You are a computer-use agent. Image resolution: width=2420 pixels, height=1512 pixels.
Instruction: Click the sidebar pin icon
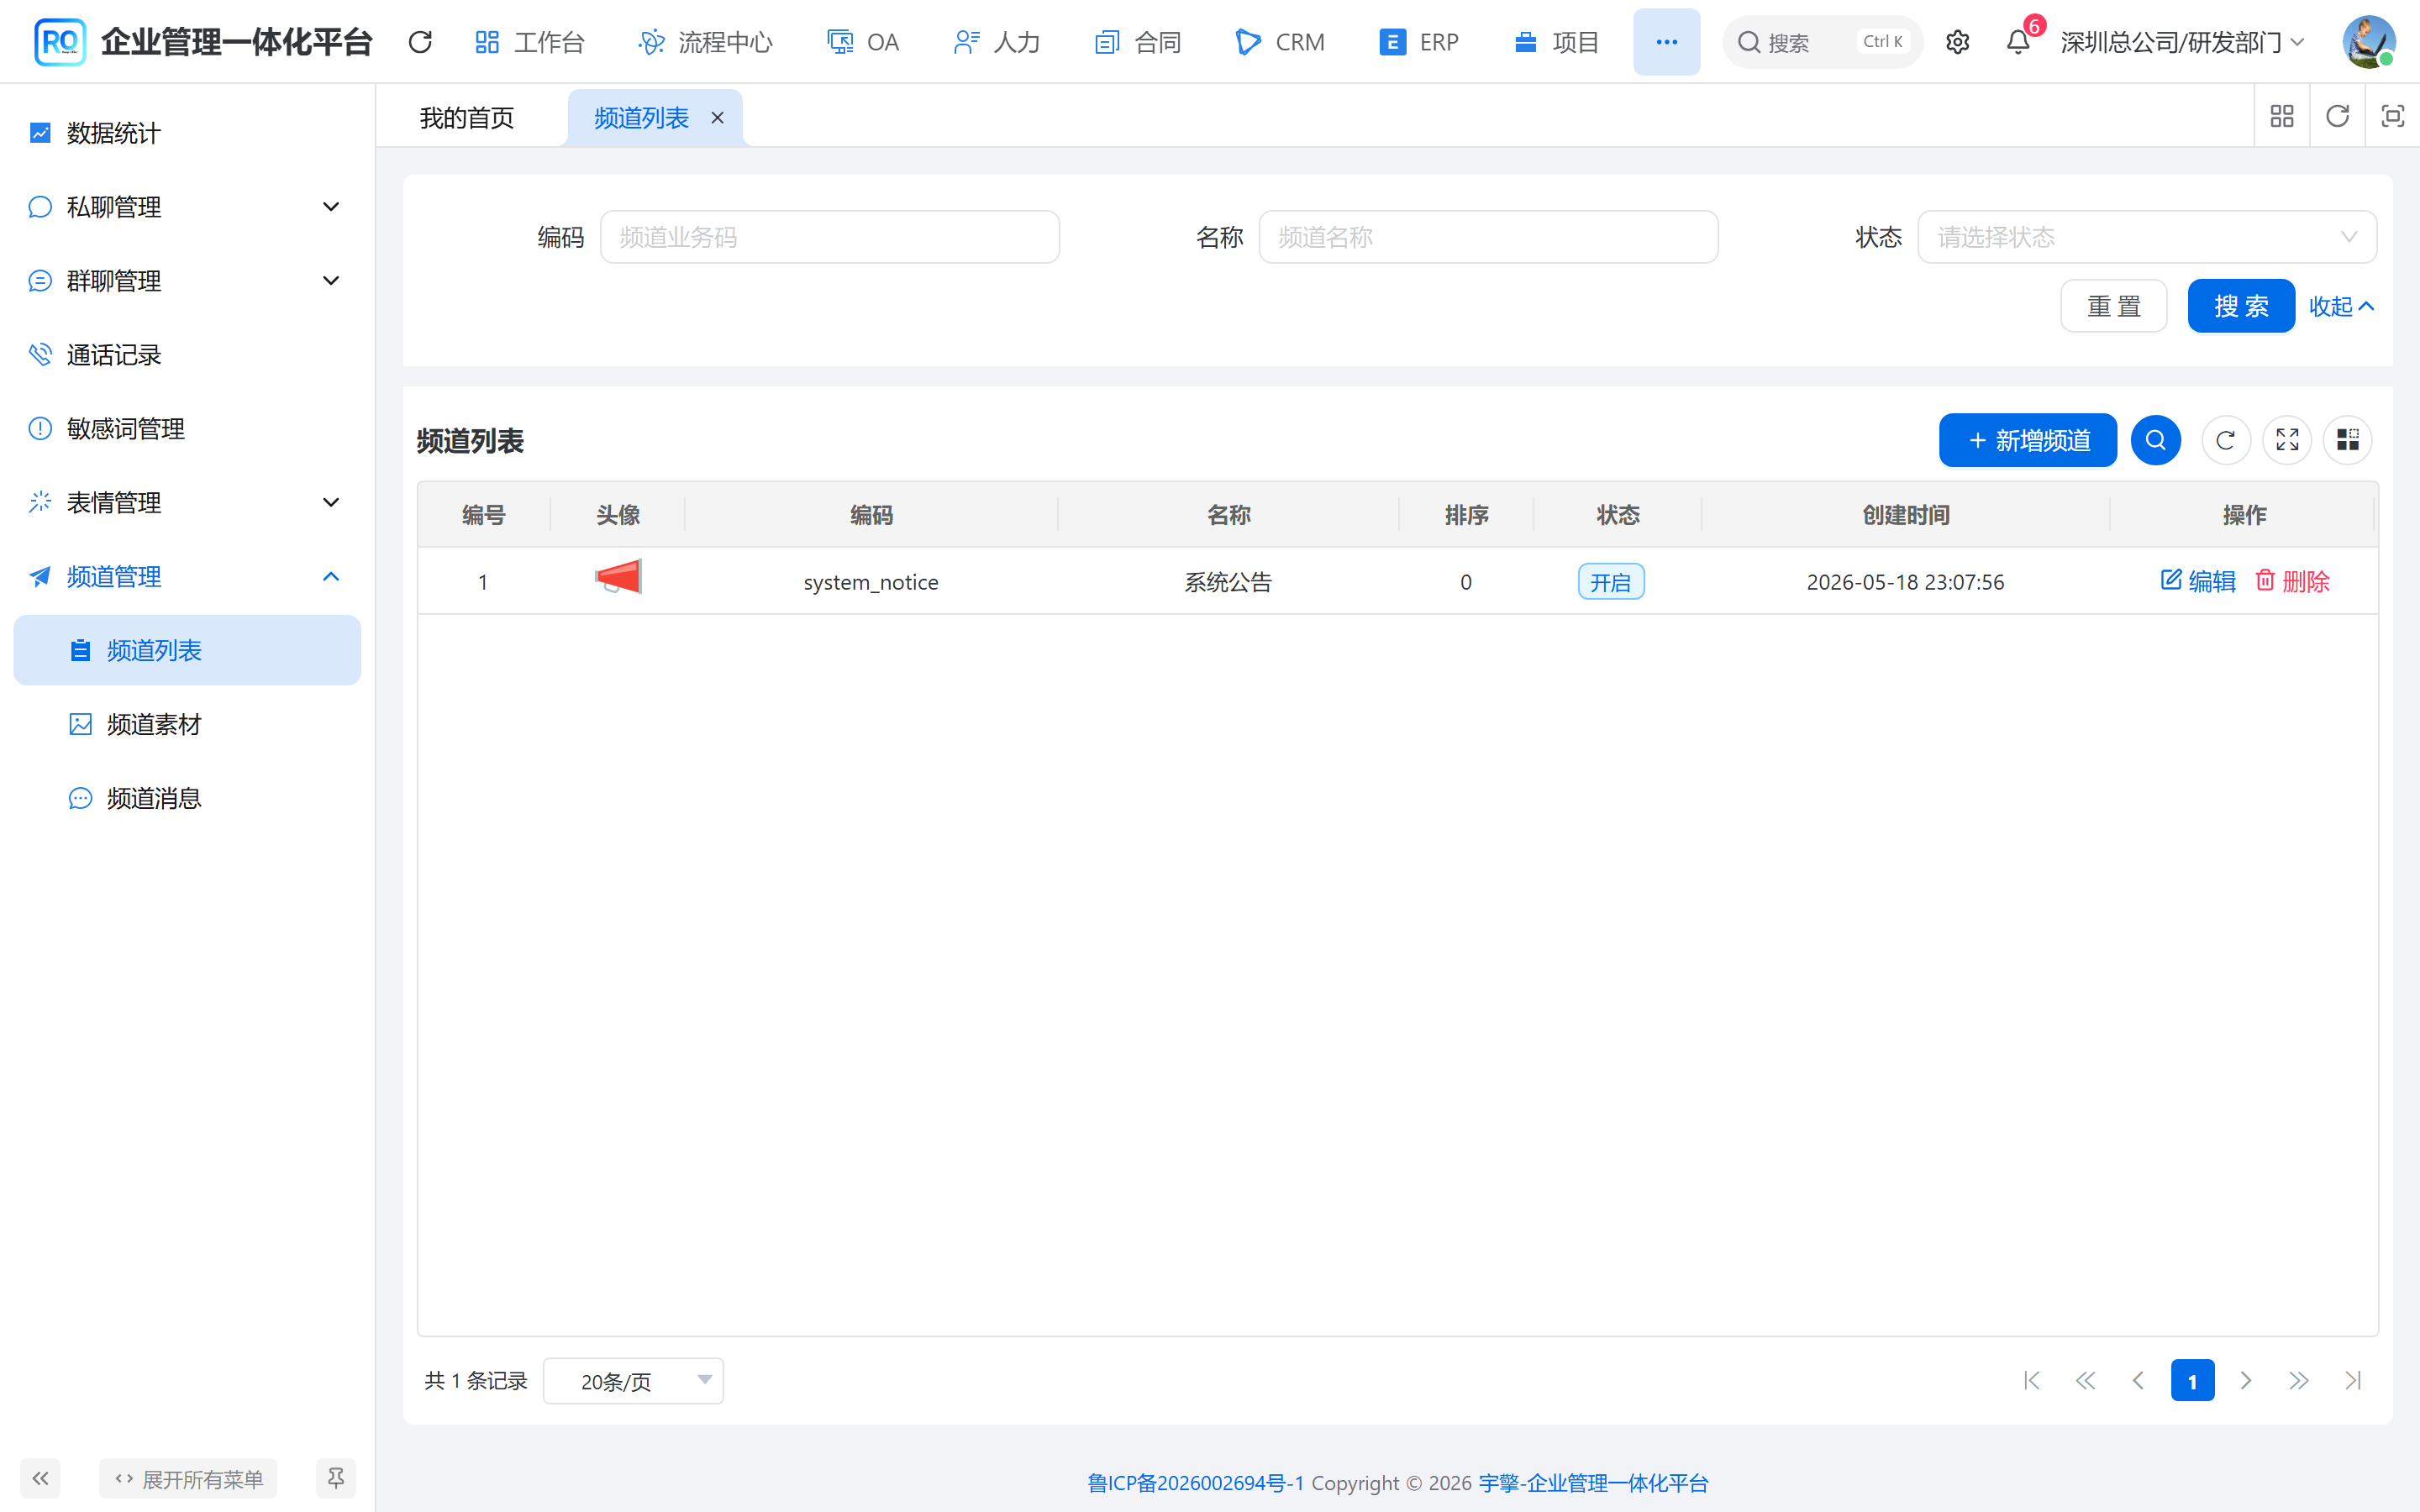(x=336, y=1478)
